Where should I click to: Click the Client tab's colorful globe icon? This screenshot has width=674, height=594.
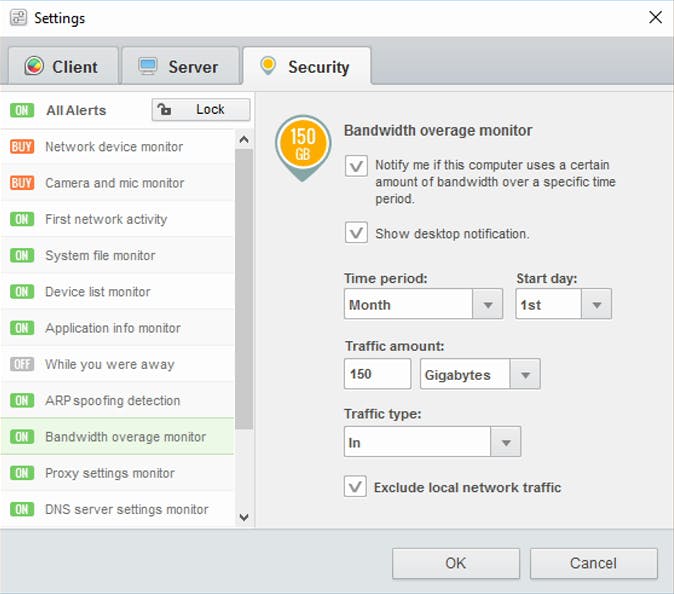(34, 67)
